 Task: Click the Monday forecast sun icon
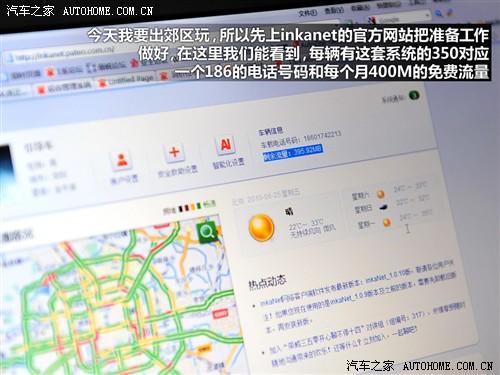(387, 222)
